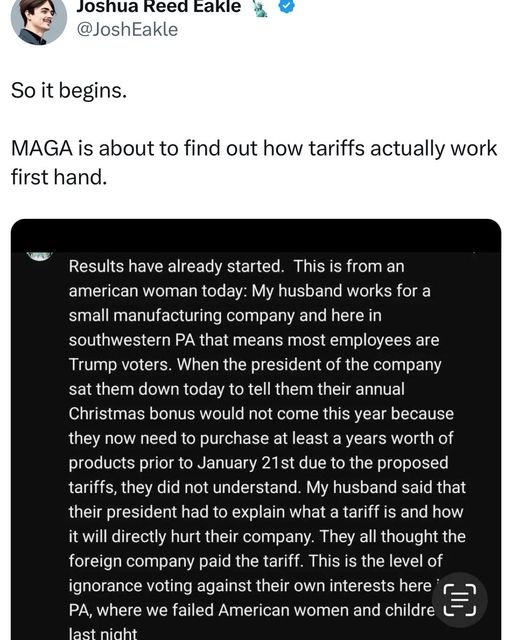The height and width of the screenshot is (640, 512).
Task: Open Joshua Reed Eakle's profile picture
Action: [39, 21]
